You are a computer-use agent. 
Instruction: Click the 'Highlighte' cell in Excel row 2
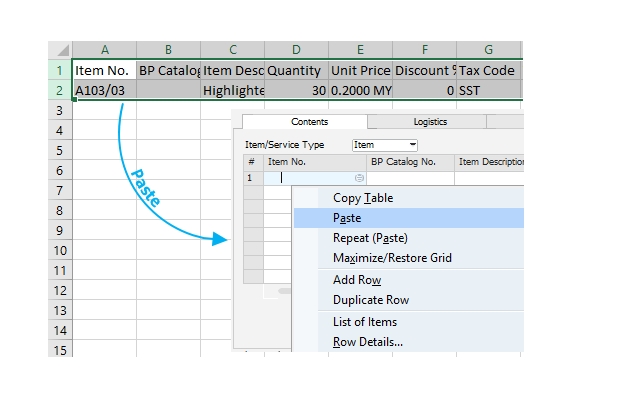coord(233,90)
